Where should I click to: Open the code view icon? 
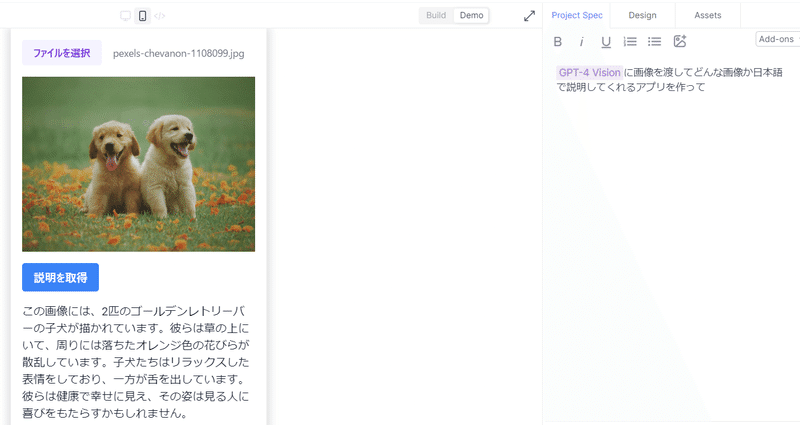(x=160, y=16)
